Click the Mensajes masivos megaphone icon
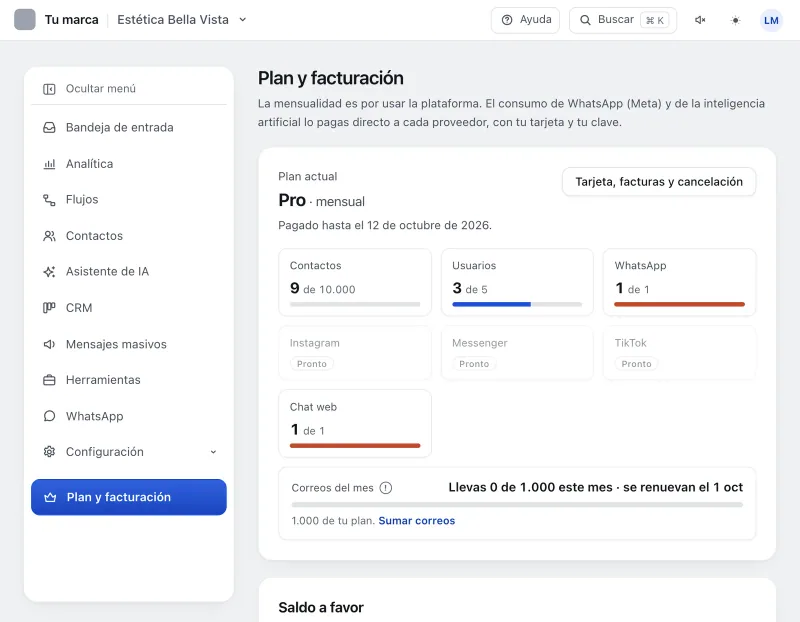 [49, 344]
